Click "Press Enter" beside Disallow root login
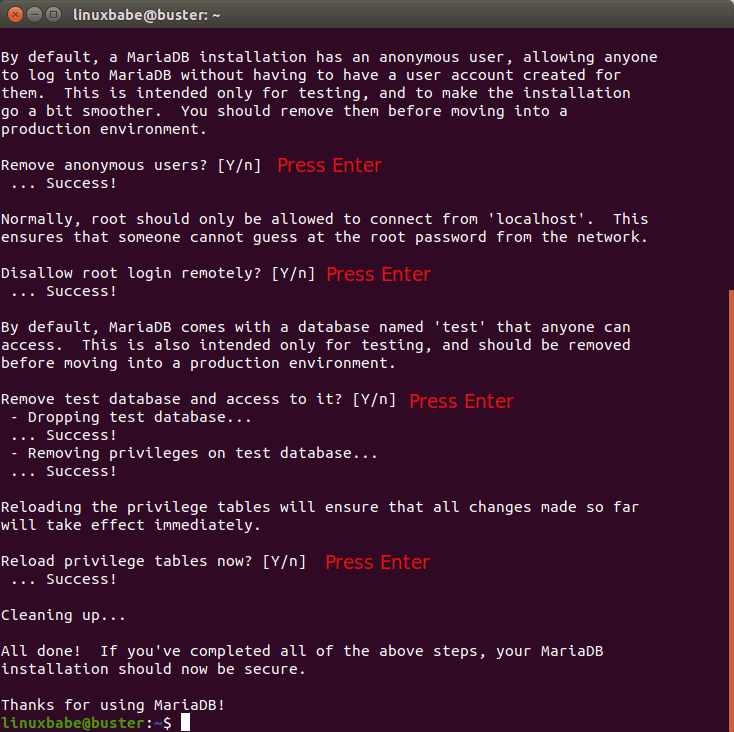 tap(378, 274)
